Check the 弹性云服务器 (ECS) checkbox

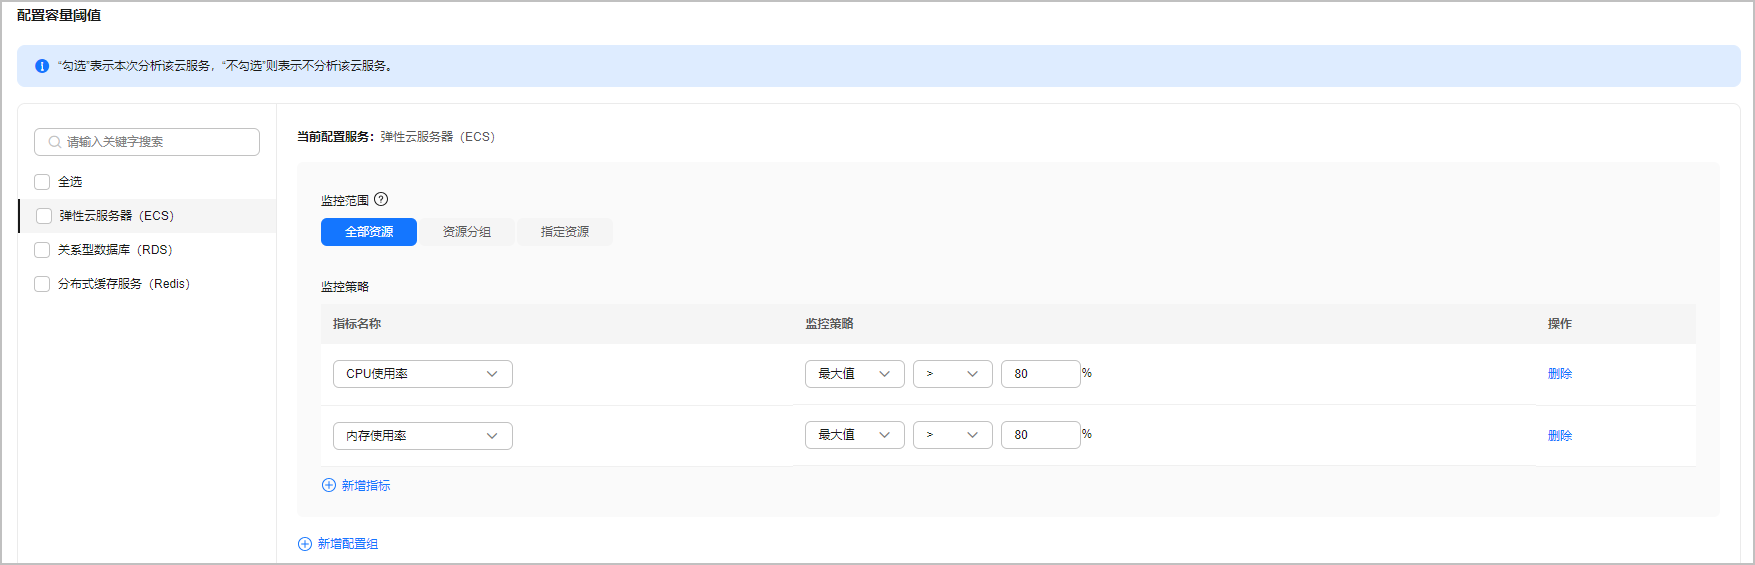point(44,216)
